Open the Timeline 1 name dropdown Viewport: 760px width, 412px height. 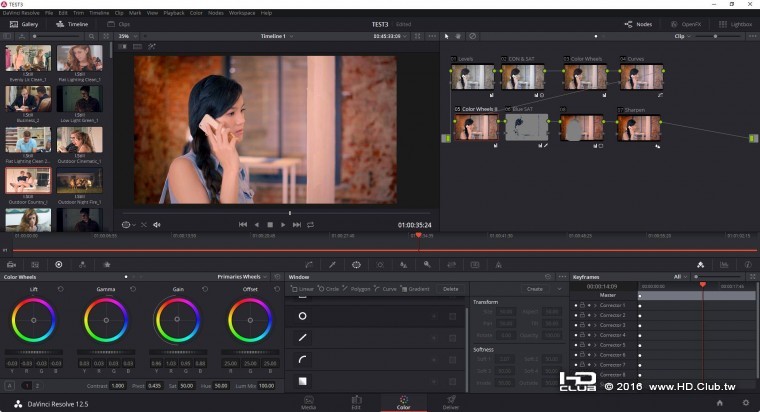click(275, 36)
